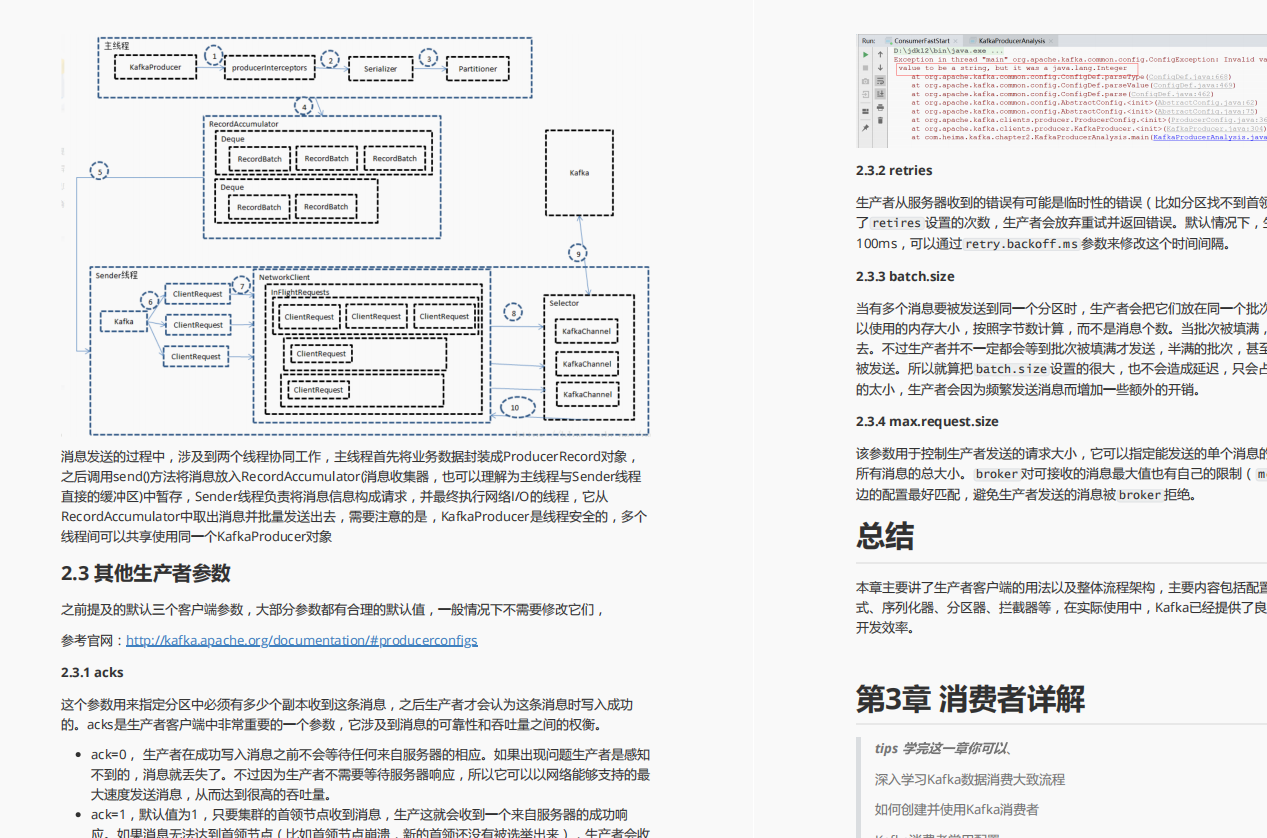Open the ConfigDef.java:668 stack trace link
The height and width of the screenshot is (838, 1267).
point(1188,77)
